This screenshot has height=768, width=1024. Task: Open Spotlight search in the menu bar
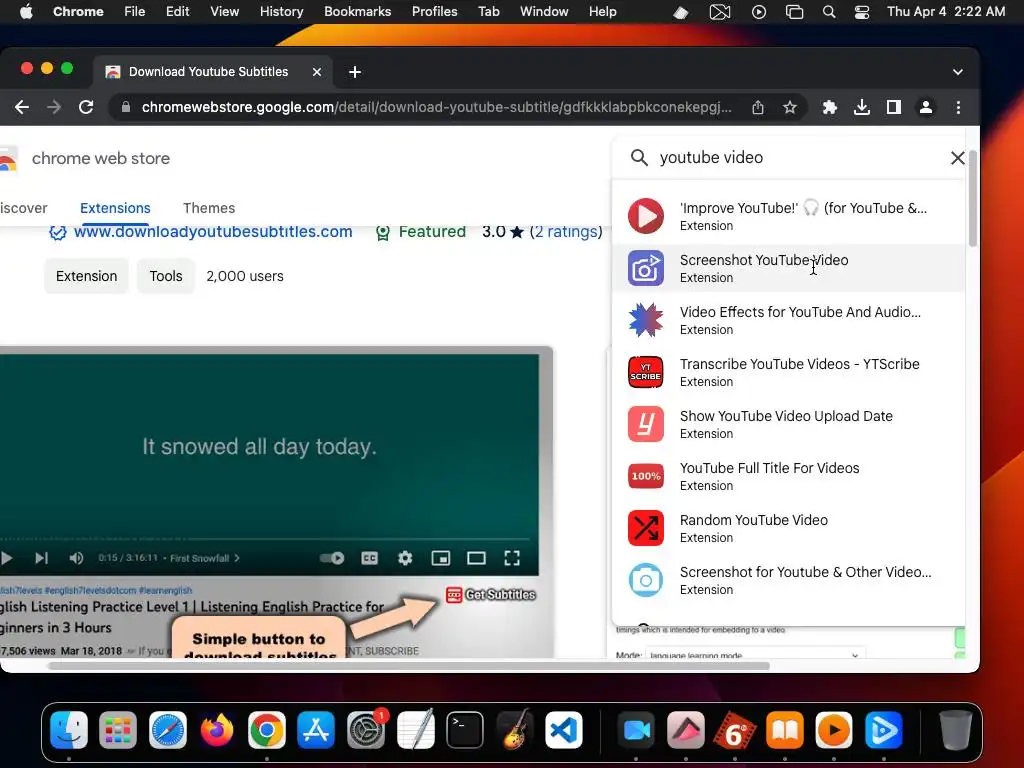click(x=829, y=12)
